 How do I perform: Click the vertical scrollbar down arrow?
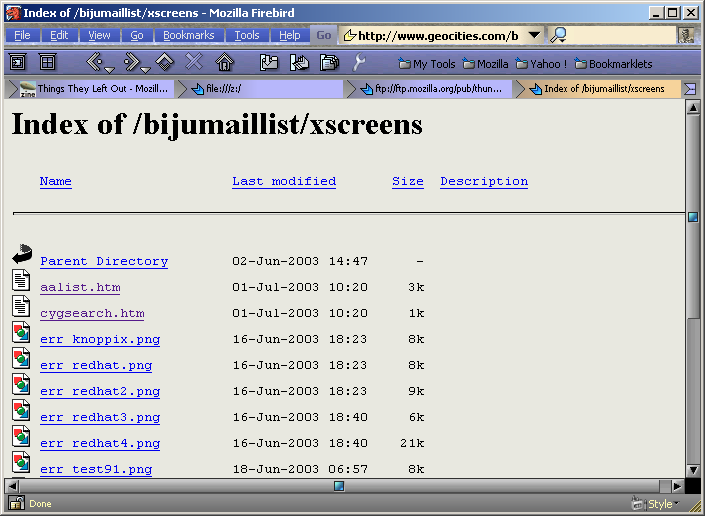(692, 469)
